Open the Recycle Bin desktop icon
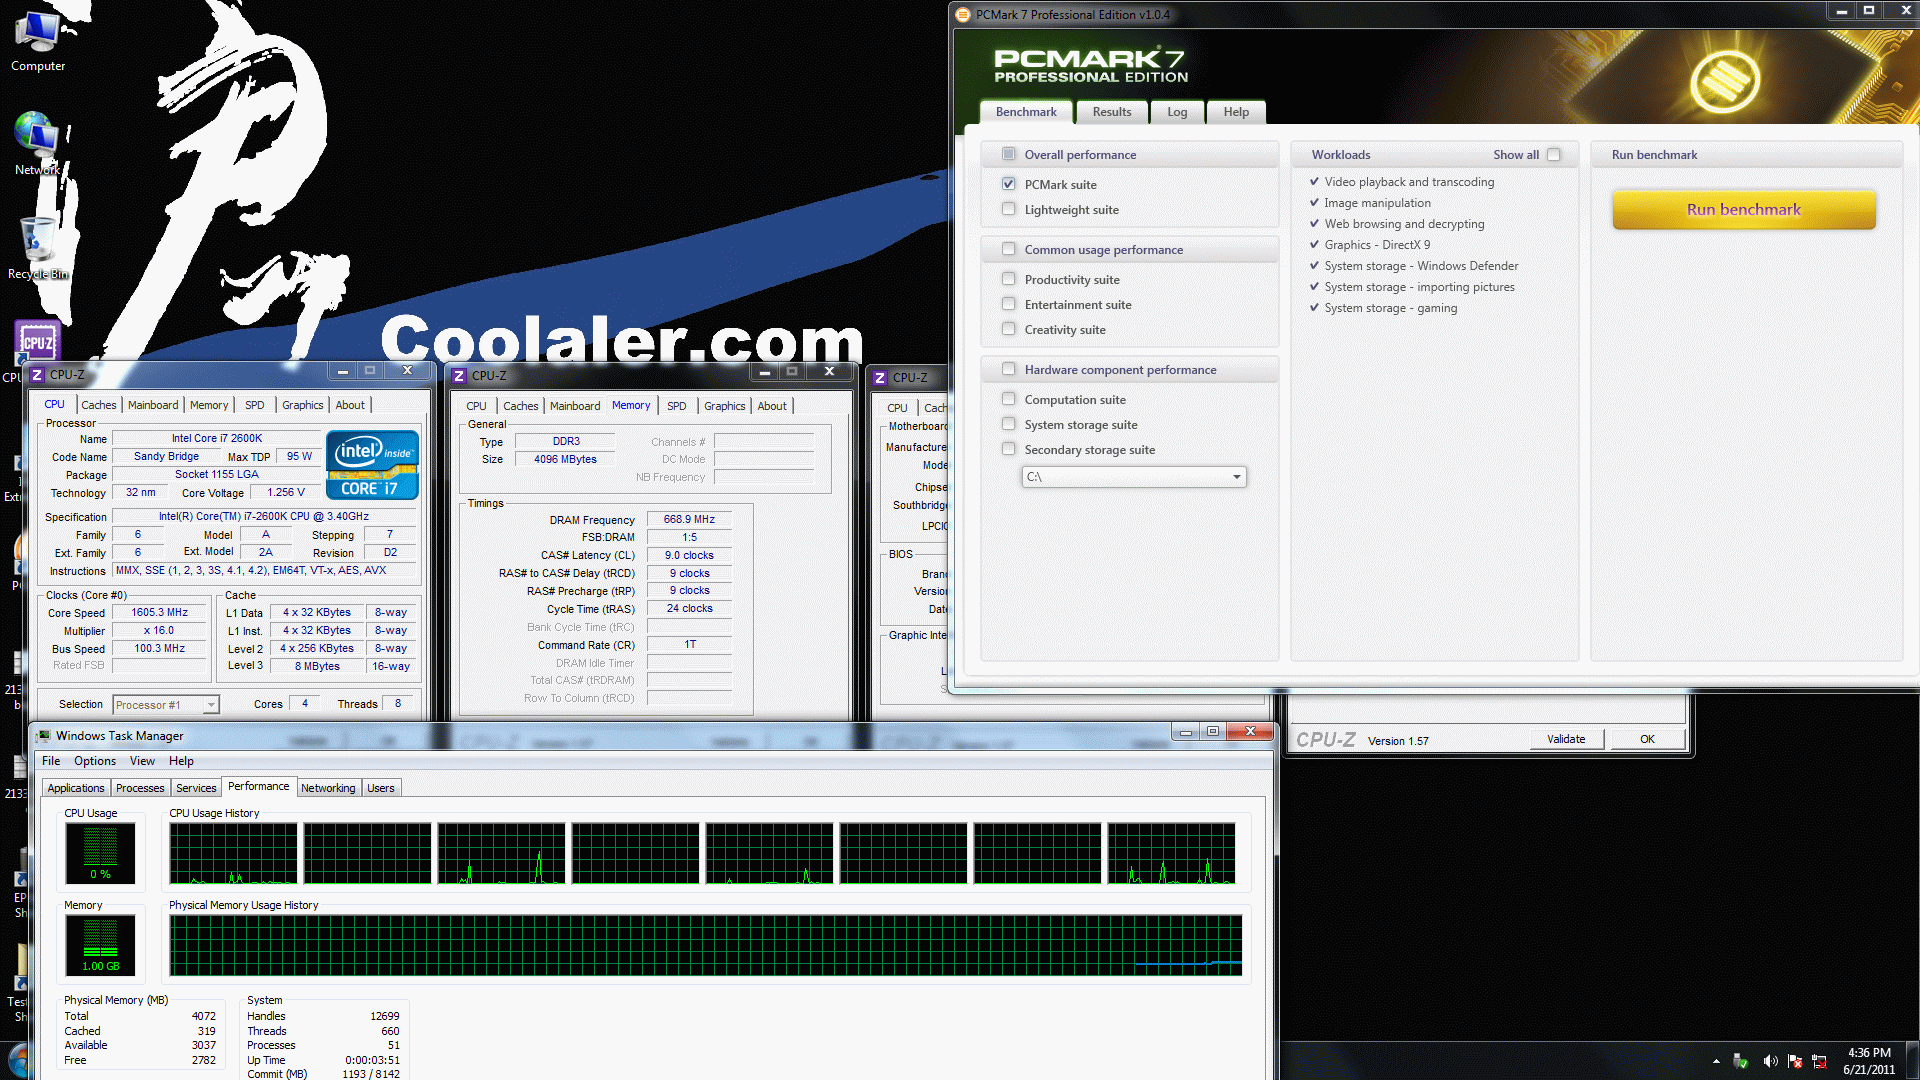Viewport: 1920px width, 1080px height. [x=38, y=248]
